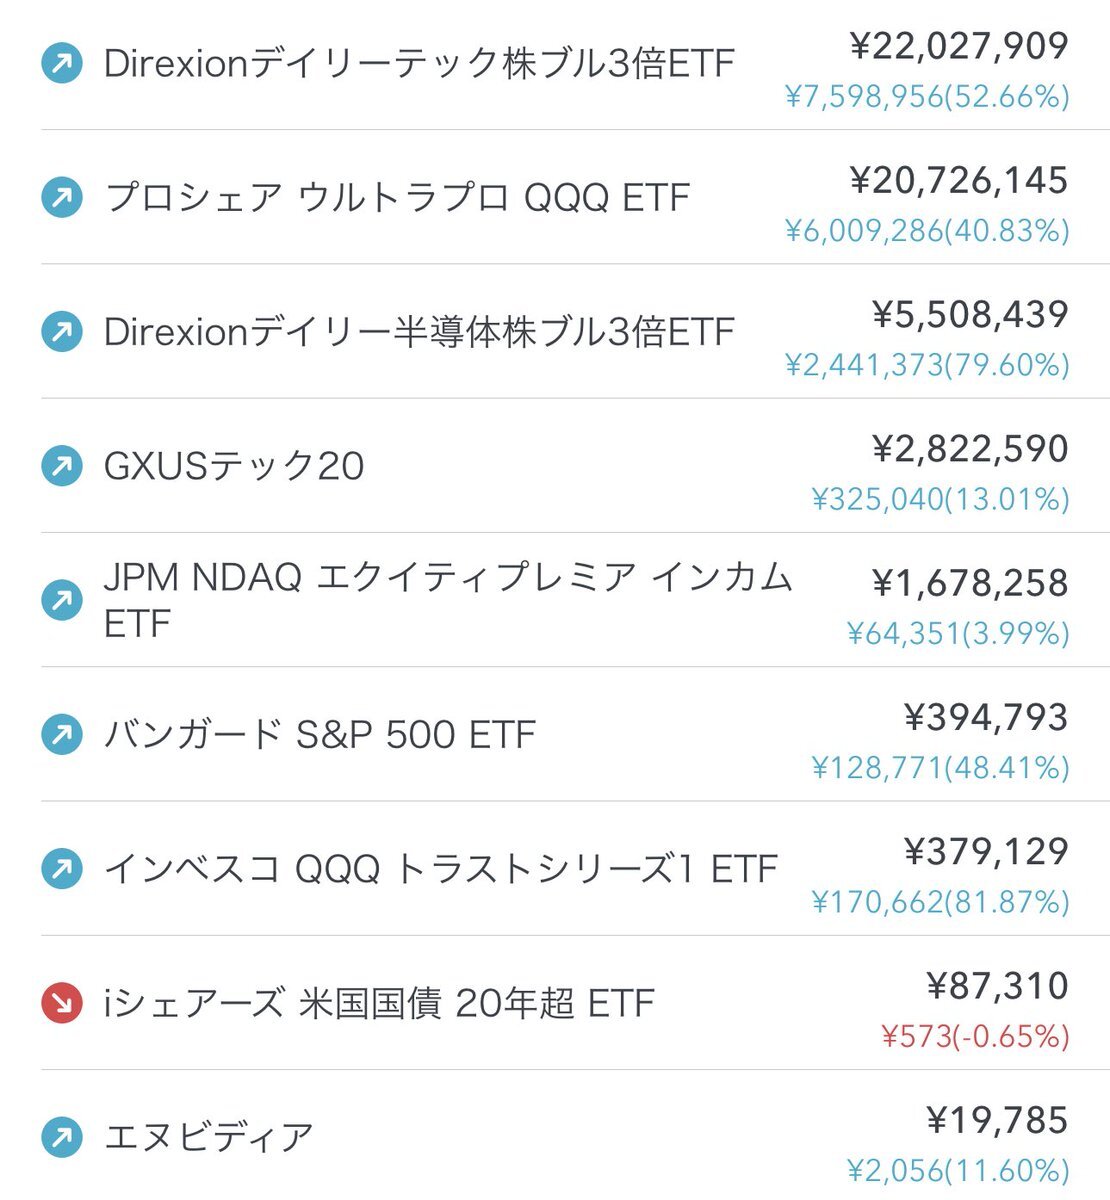
Task: Open the プロシェア ウルトラプロ QQQ ETF holding
Action: [397, 198]
